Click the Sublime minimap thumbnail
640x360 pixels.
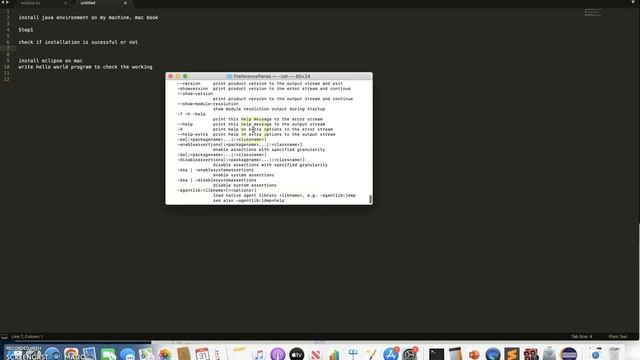click(593, 12)
